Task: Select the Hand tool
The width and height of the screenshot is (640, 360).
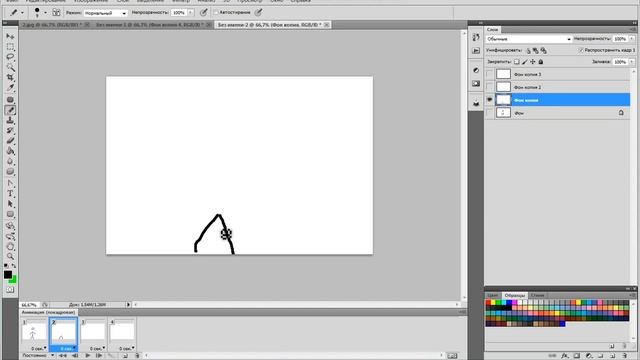Action: [x=10, y=246]
